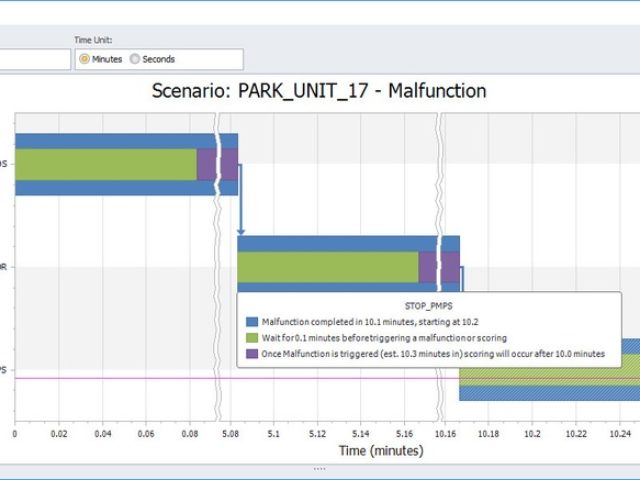This screenshot has height=480, width=640.
Task: Click the 5.14 axis tick label
Action: pos(361,433)
